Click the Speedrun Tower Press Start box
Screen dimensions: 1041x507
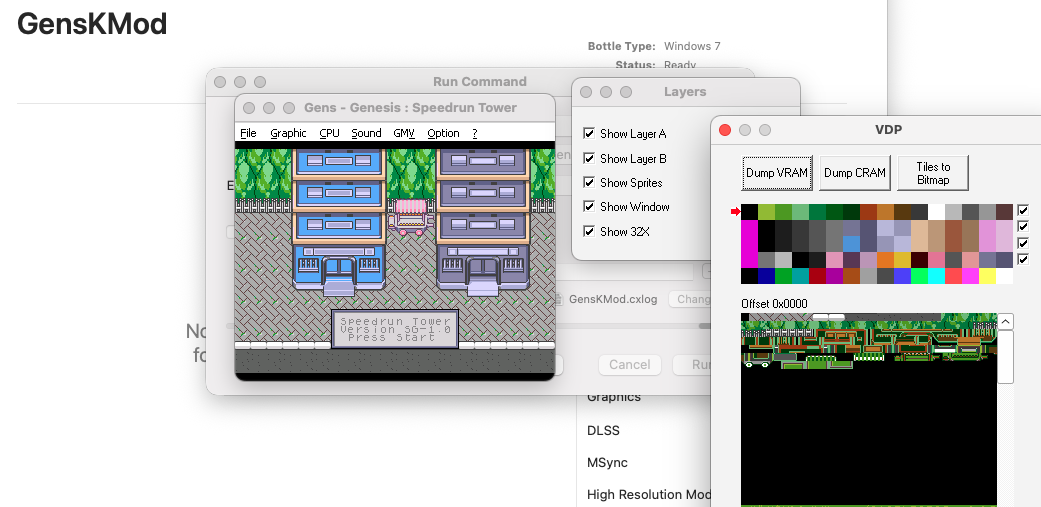point(395,328)
